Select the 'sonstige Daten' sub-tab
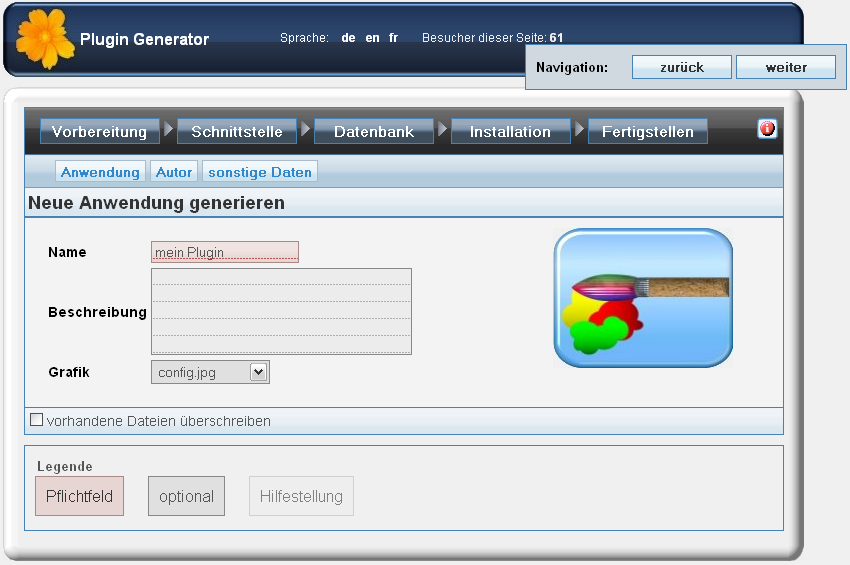850x565 pixels. tap(260, 172)
